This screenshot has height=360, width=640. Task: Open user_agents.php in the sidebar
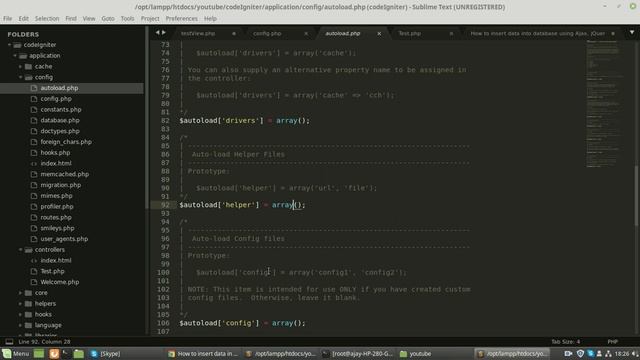tap(64, 239)
